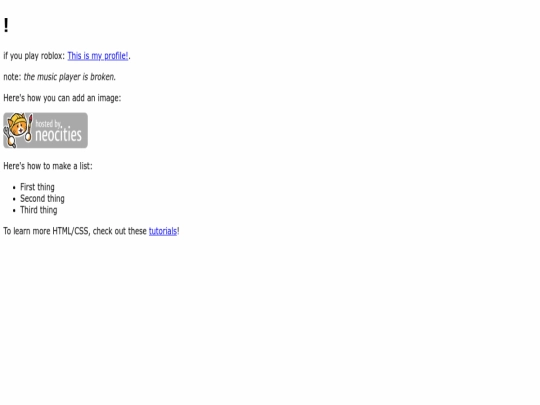Click the "neocities" wordmark on the badge
Viewport: 540px width, 405px height.
[59, 135]
